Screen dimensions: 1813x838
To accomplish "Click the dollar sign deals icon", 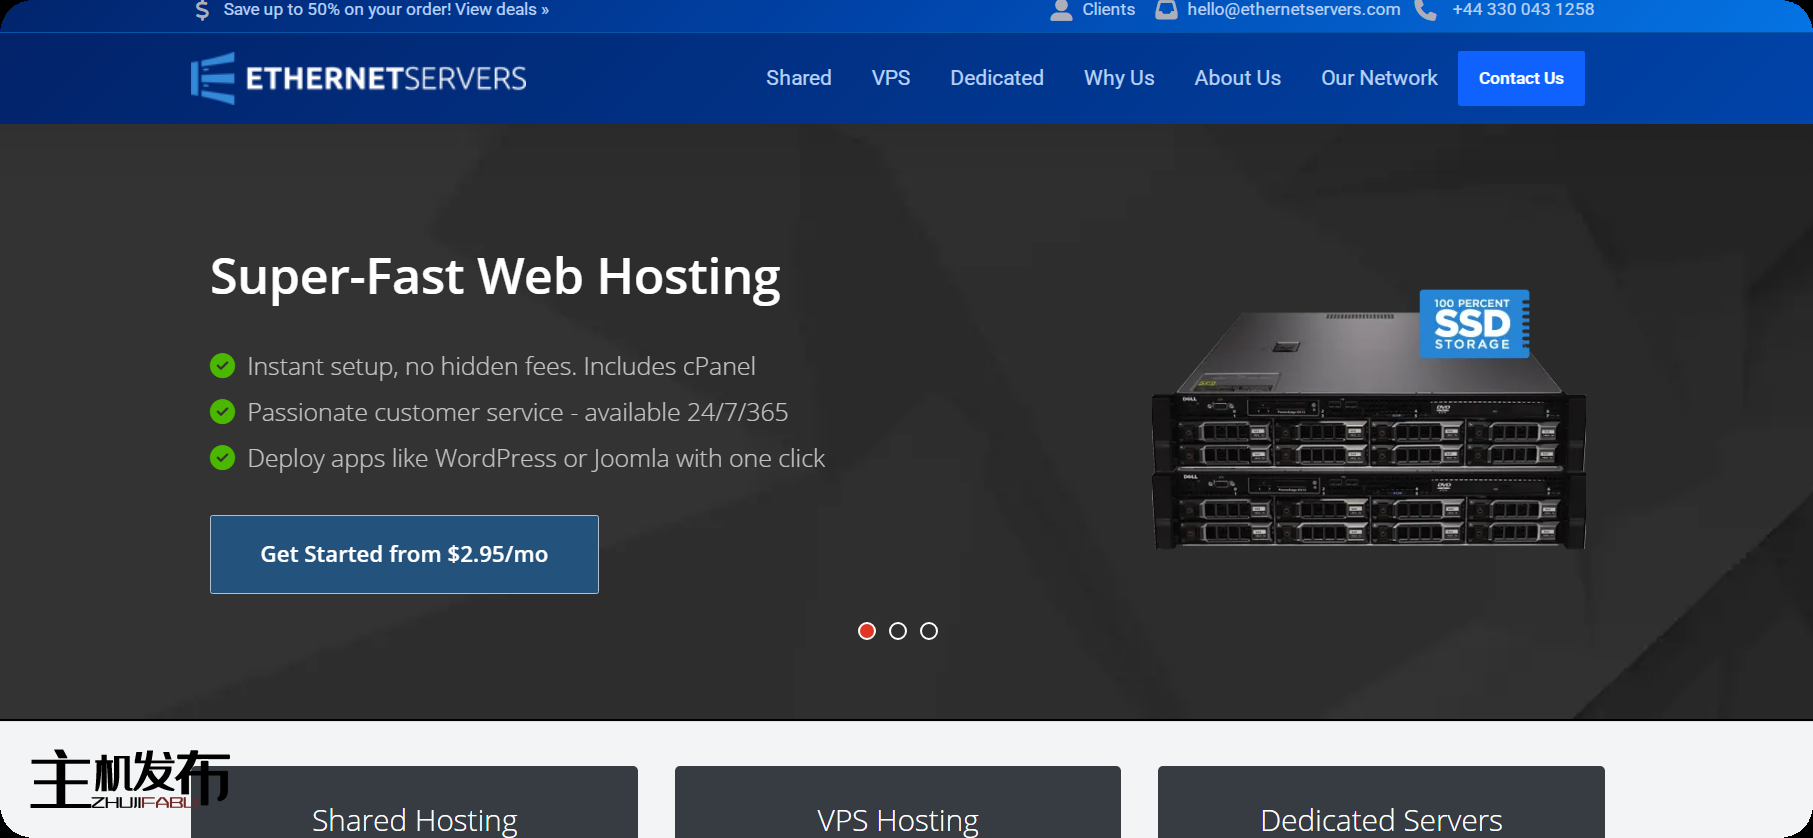I will click(202, 10).
